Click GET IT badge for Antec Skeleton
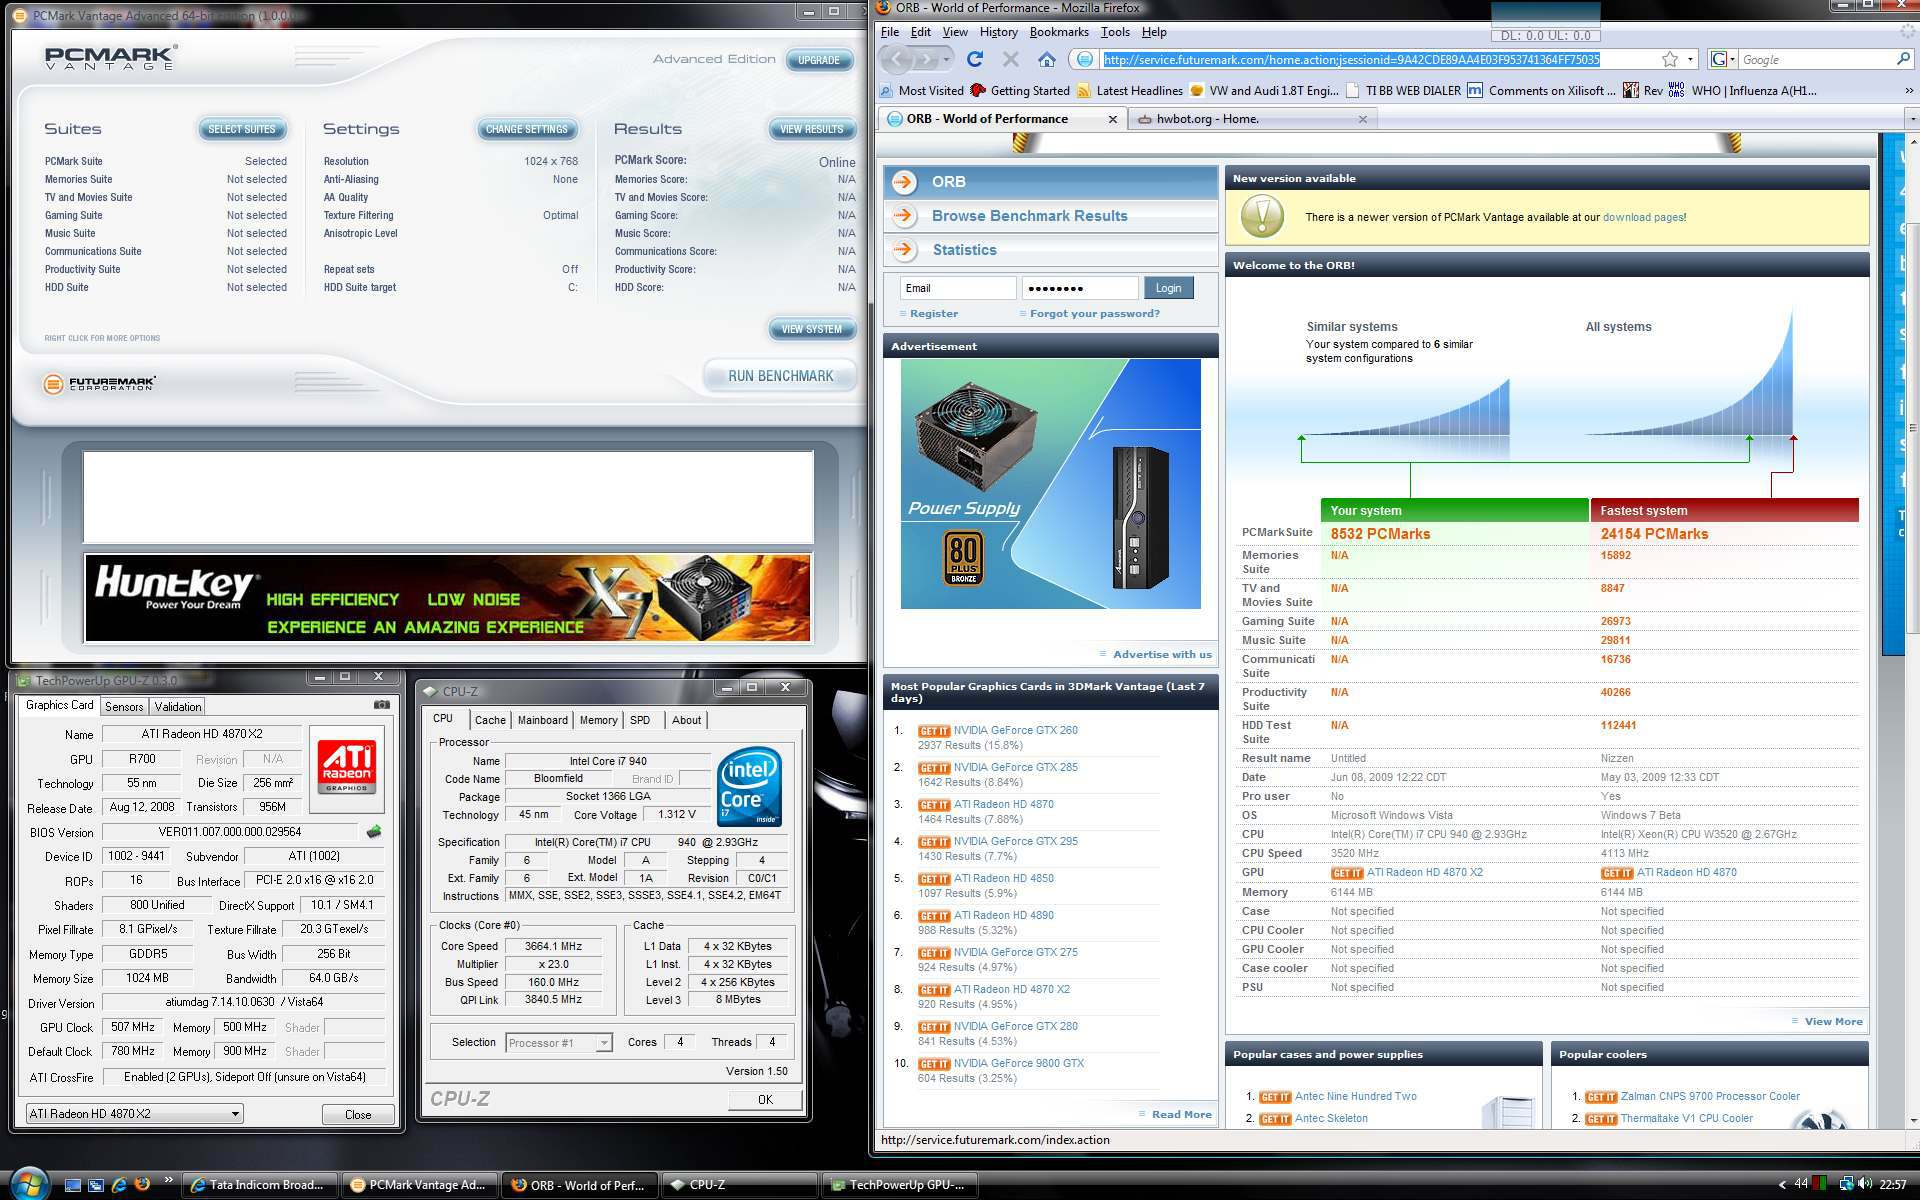 point(1275,1119)
